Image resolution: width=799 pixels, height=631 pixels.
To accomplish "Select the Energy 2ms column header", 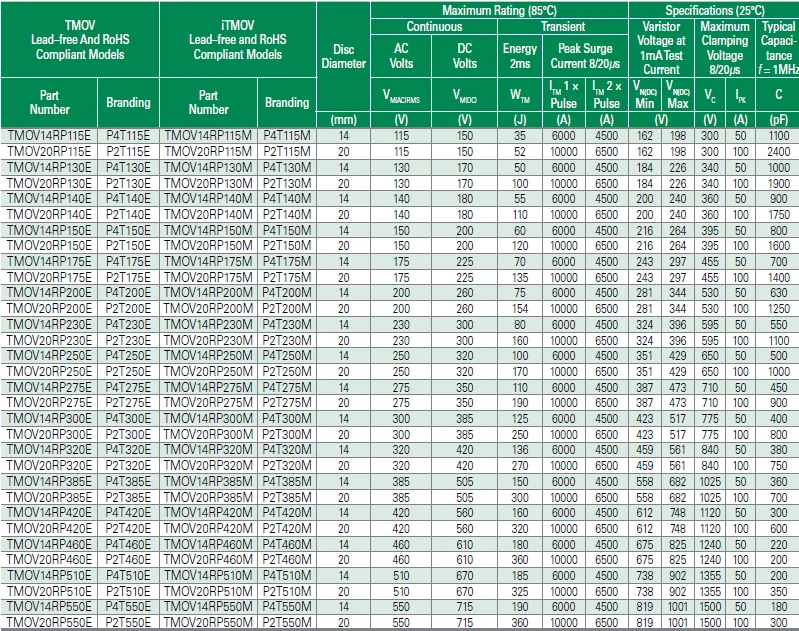I will 519,56.
